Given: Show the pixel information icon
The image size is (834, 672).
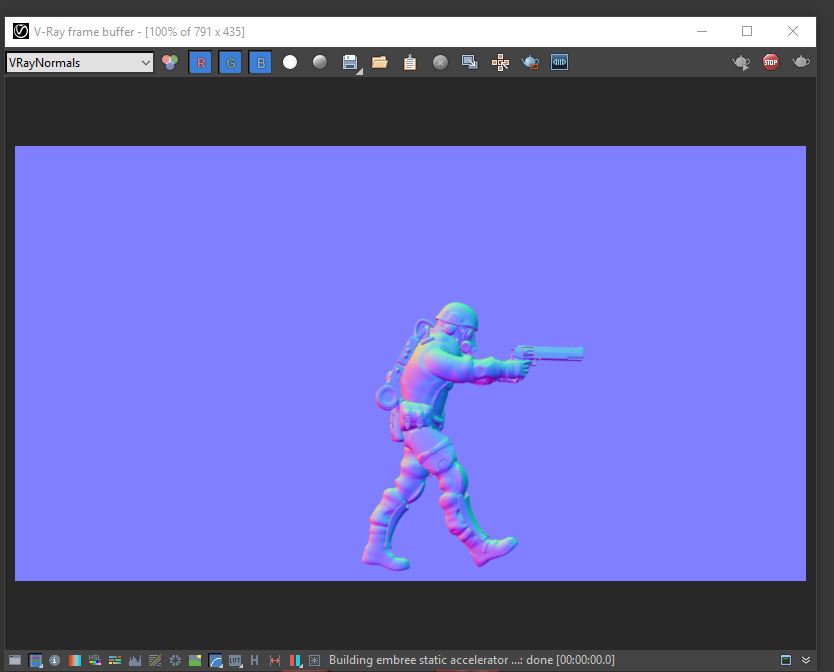Looking at the screenshot, I should [x=54, y=660].
